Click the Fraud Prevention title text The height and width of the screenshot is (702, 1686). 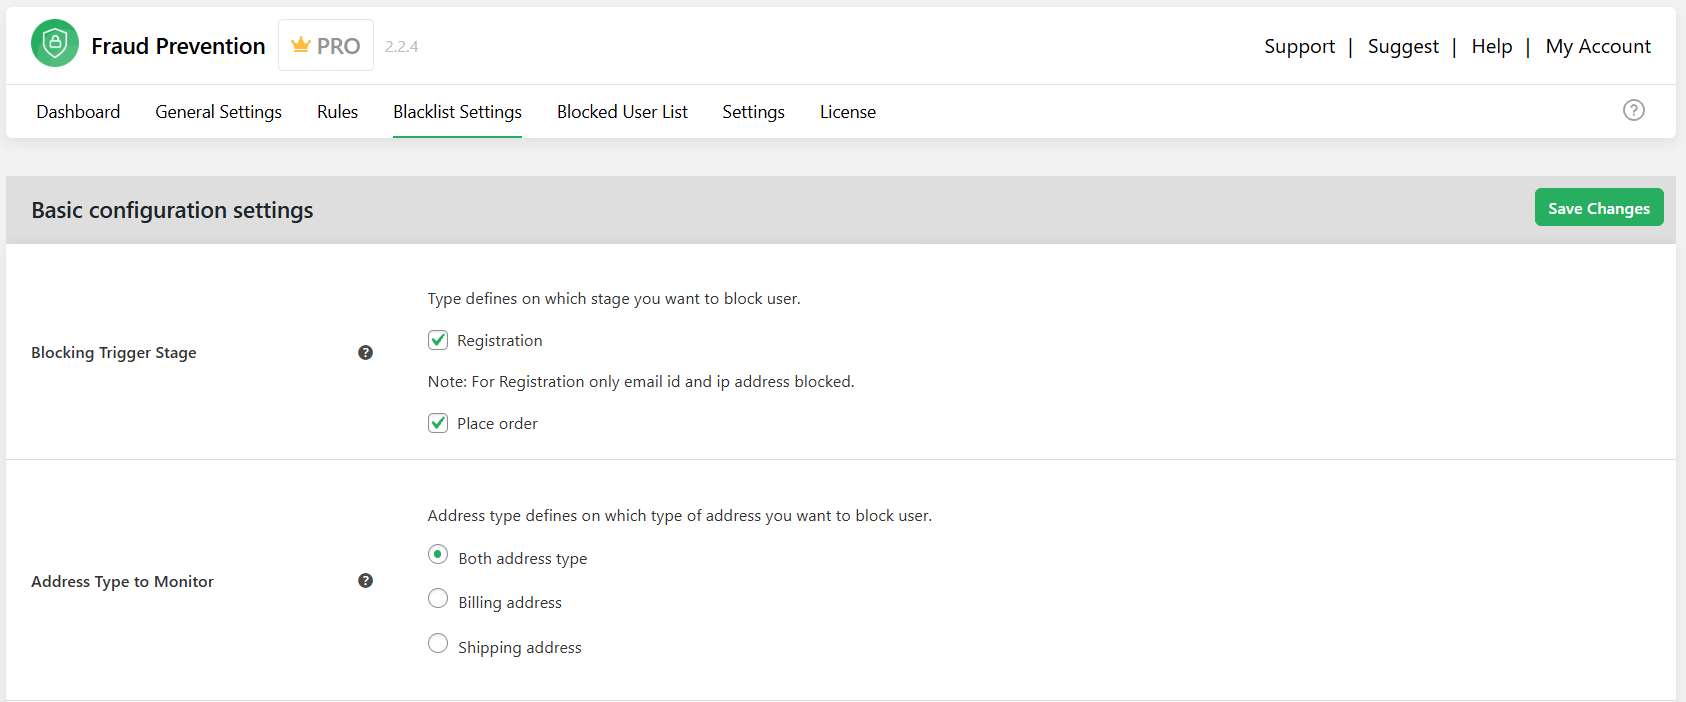click(x=178, y=46)
